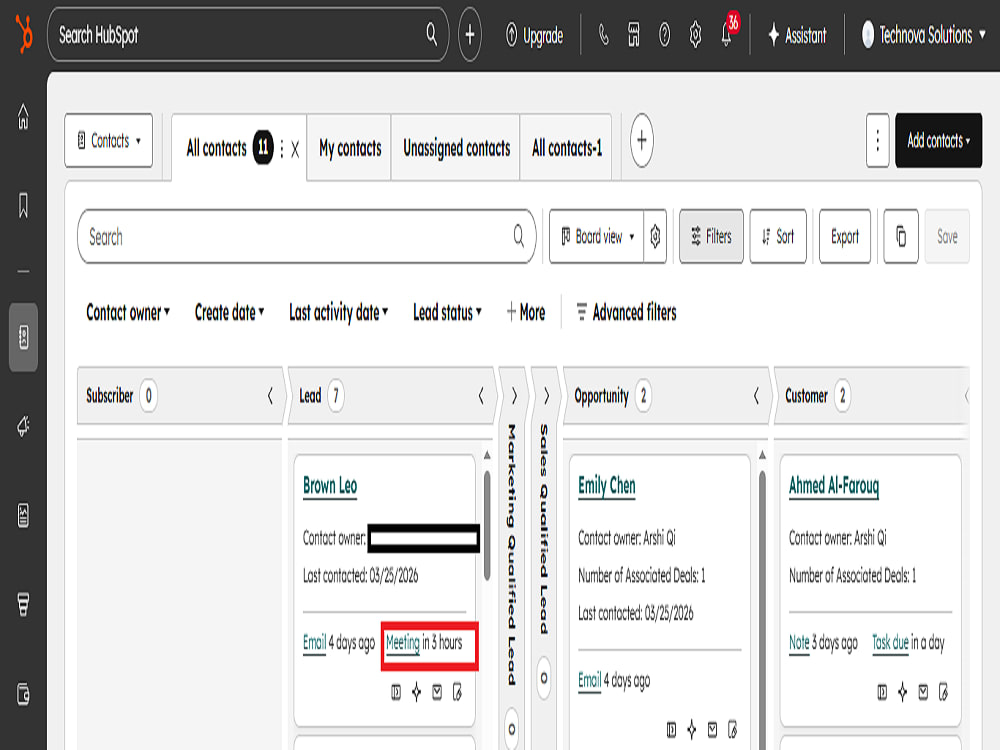Open All contacts tab options menu
1000x750 pixels.
pyautogui.click(x=282, y=149)
